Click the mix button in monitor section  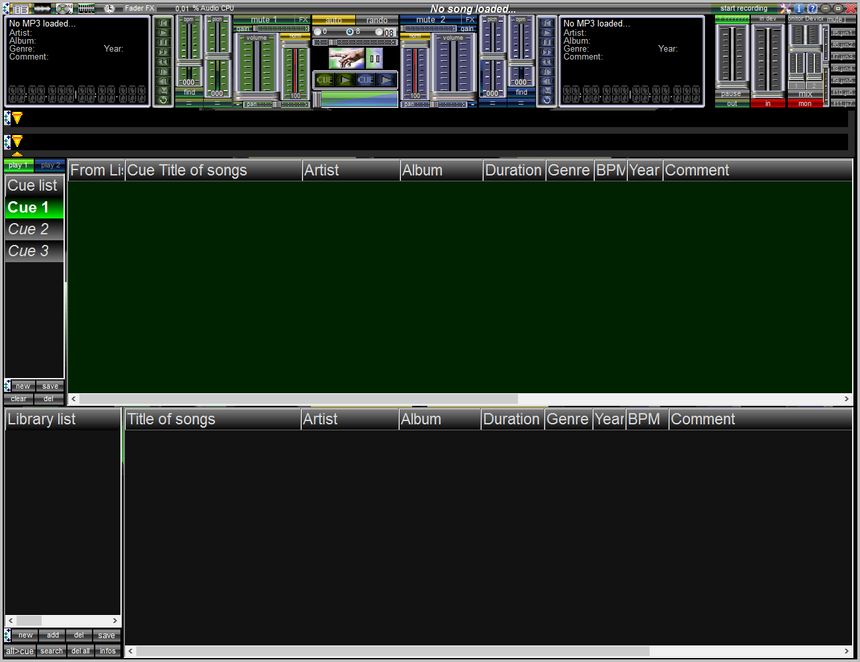tap(805, 94)
